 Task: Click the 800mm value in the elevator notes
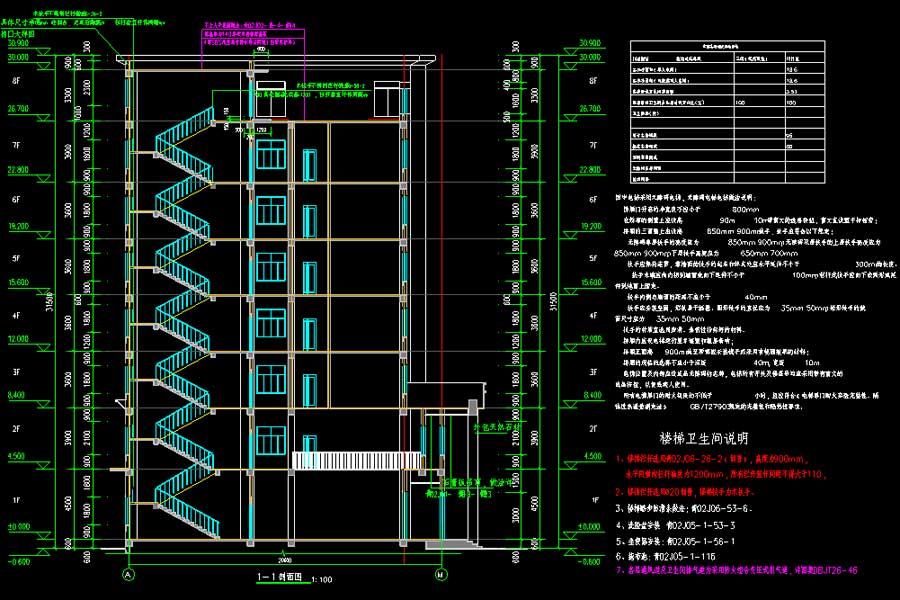click(746, 210)
